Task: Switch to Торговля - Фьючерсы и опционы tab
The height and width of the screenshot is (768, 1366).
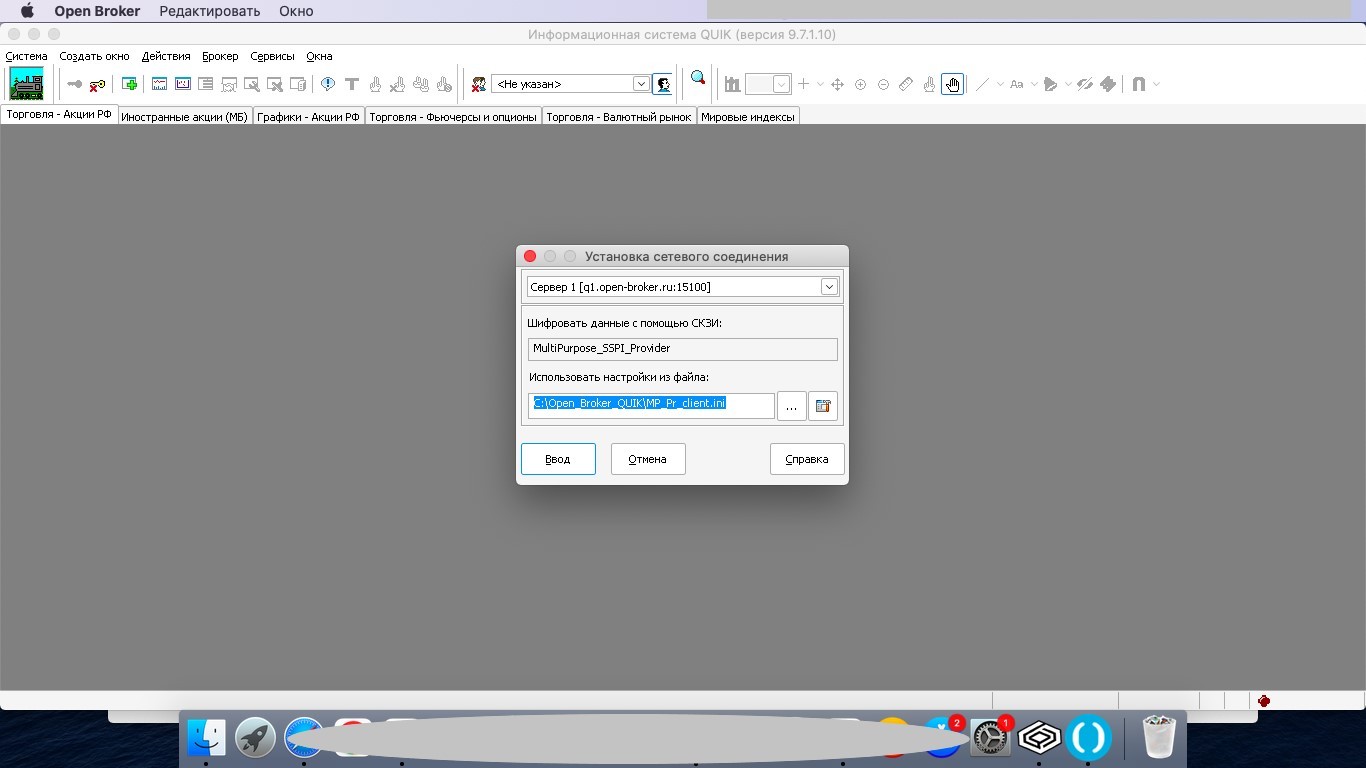Action: (453, 117)
